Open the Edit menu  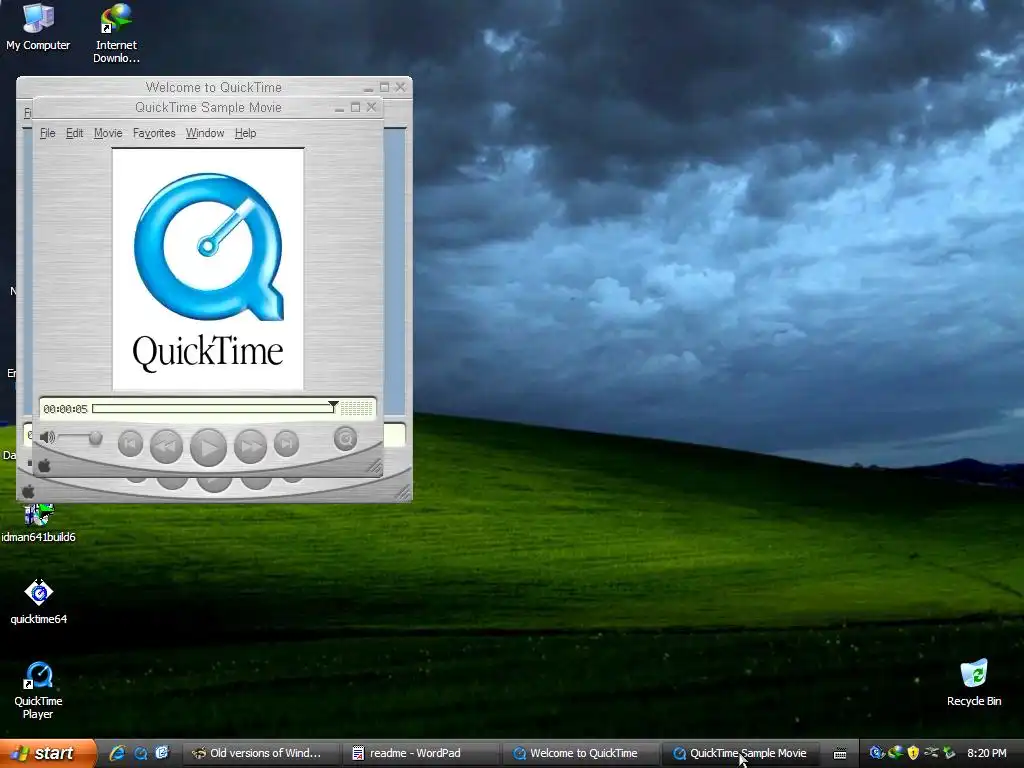click(74, 133)
